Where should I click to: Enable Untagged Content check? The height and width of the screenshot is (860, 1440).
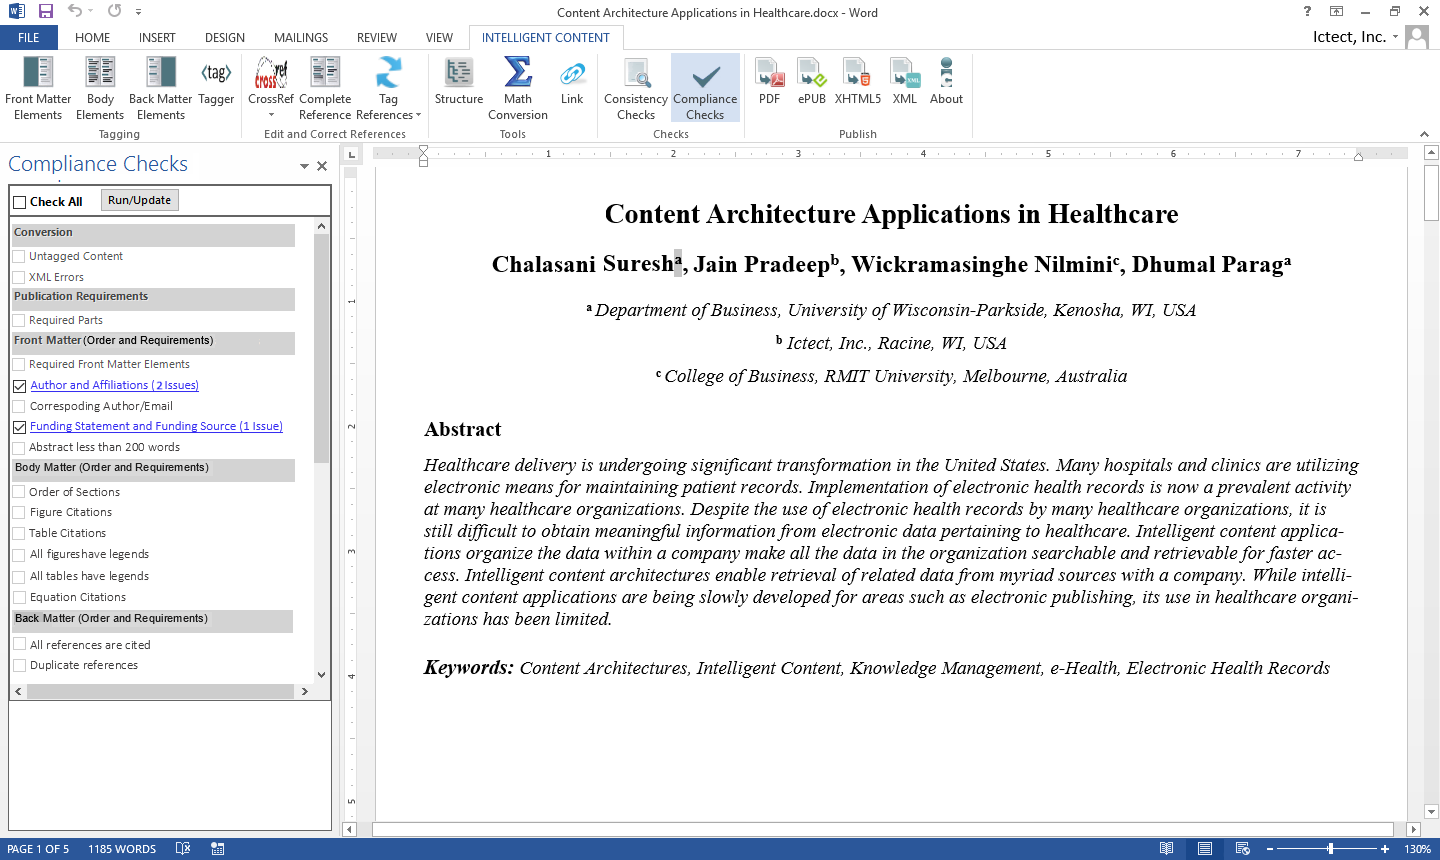[19, 256]
